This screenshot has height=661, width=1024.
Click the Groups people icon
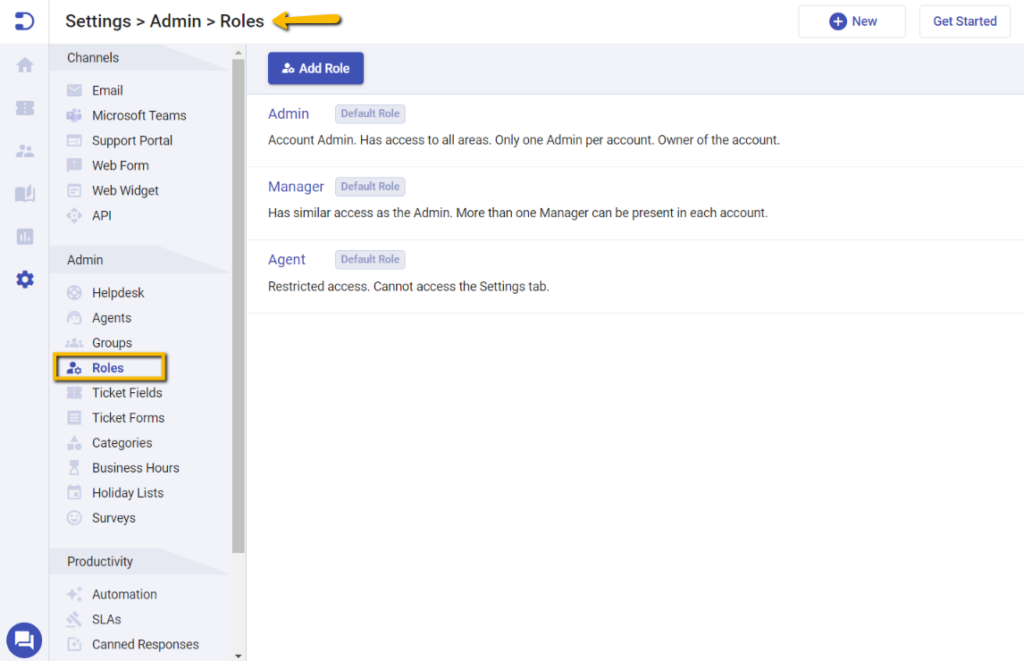point(74,343)
